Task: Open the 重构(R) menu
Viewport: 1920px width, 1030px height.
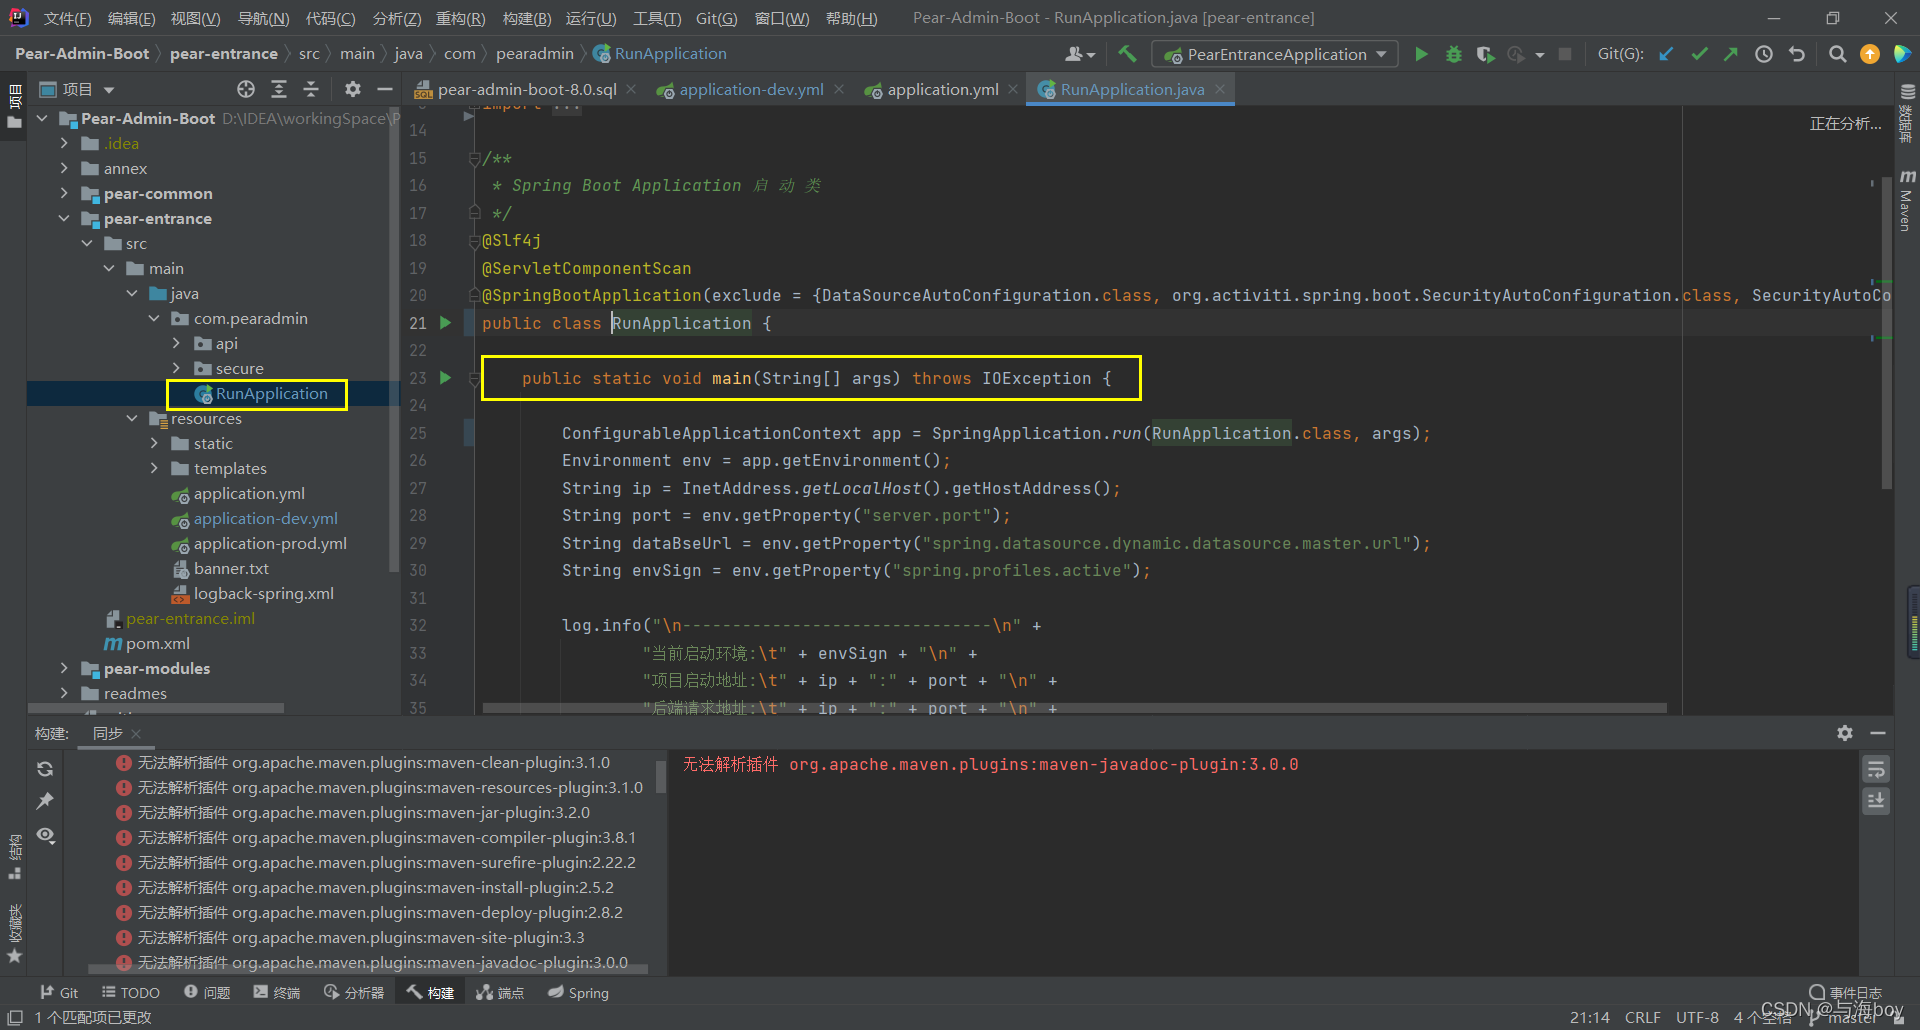Action: pyautogui.click(x=460, y=18)
